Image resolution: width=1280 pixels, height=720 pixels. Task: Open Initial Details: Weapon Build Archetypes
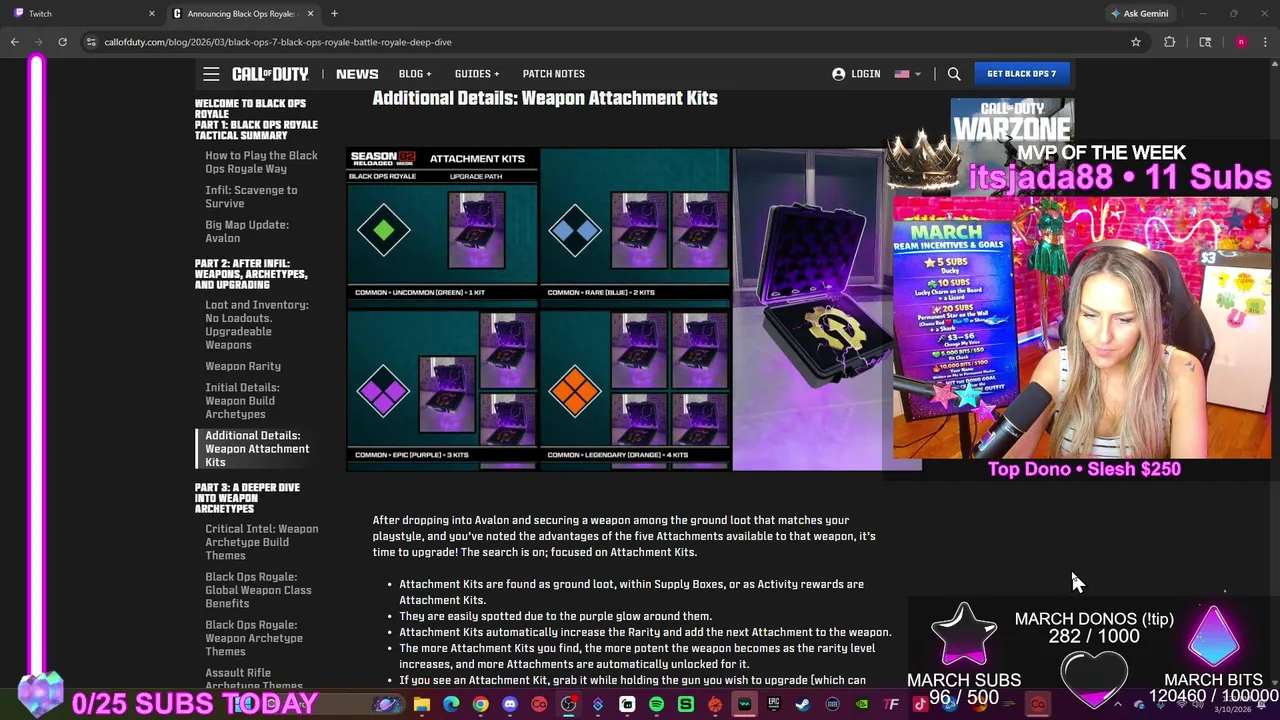coord(242,401)
